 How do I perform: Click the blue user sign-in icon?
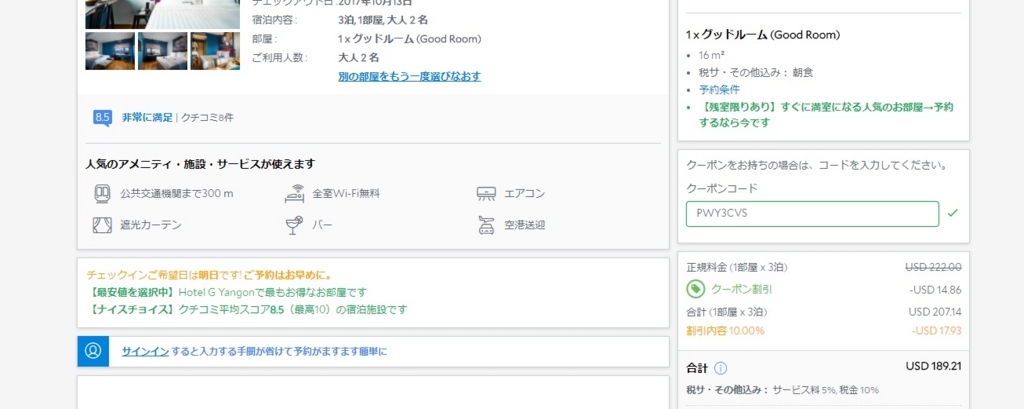tap(93, 352)
